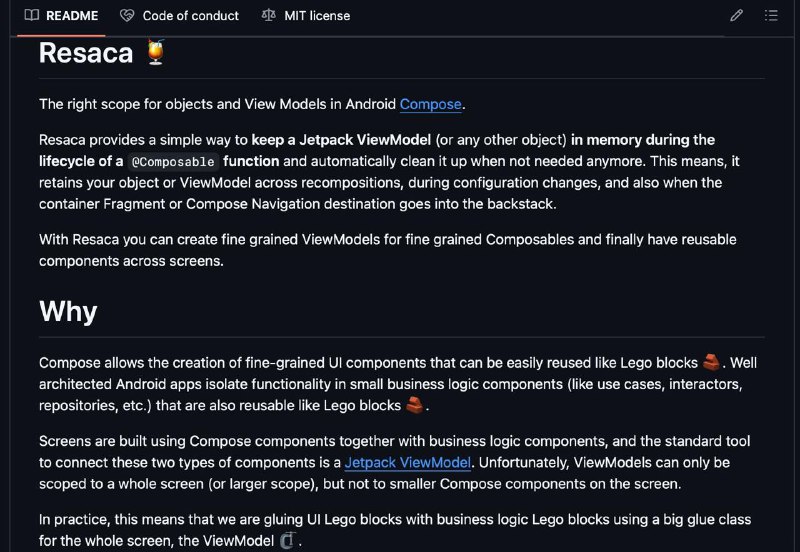Screen dimensions: 800x552
Task: Click the Why section heading
Action: 68,311
